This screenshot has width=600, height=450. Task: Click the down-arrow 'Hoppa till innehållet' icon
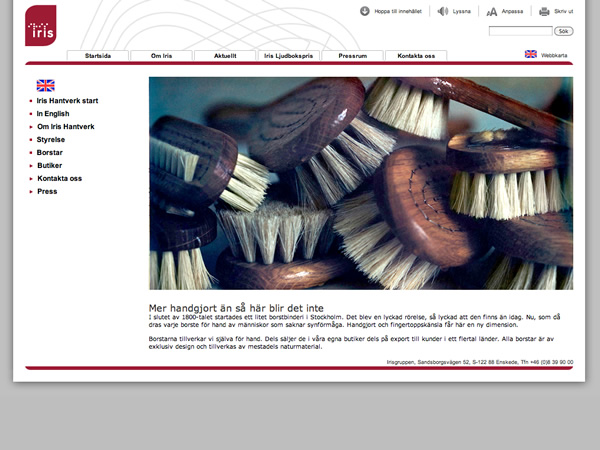pyautogui.click(x=365, y=11)
